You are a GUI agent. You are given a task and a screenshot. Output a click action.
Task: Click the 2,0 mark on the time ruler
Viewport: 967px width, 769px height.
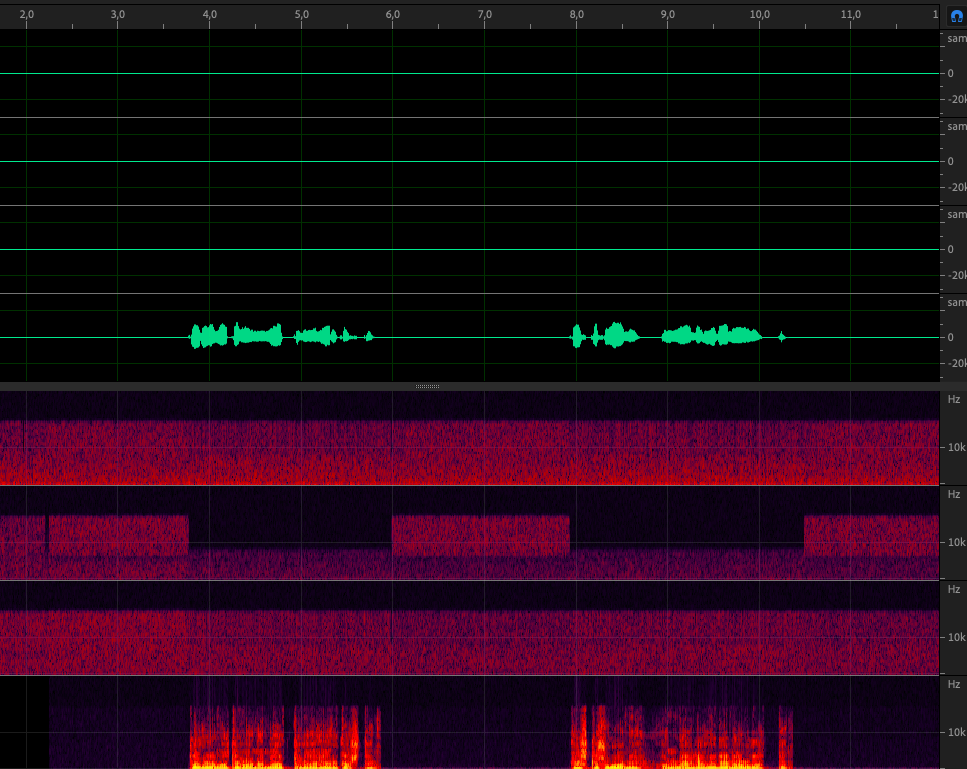tap(27, 15)
